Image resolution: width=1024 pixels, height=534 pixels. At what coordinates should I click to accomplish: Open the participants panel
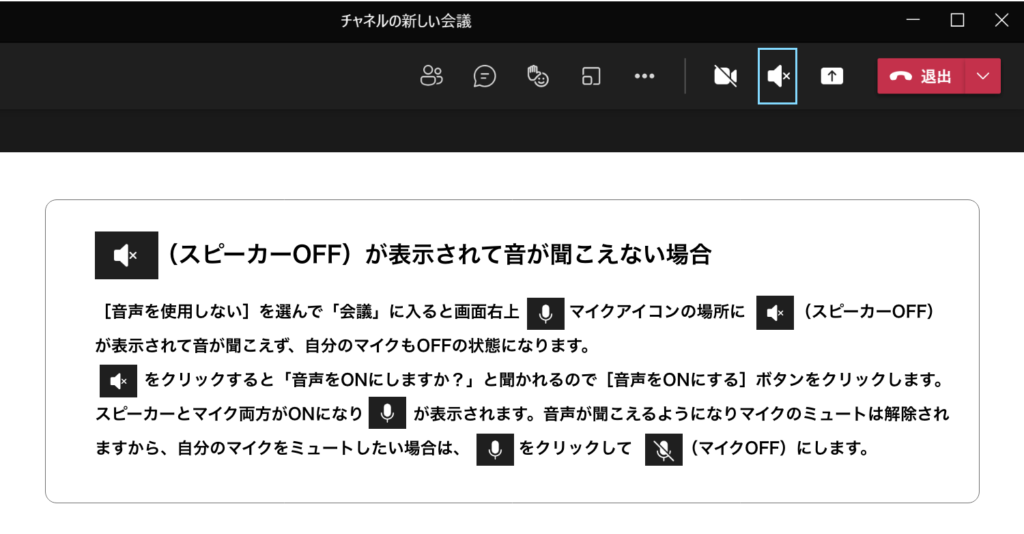click(431, 76)
